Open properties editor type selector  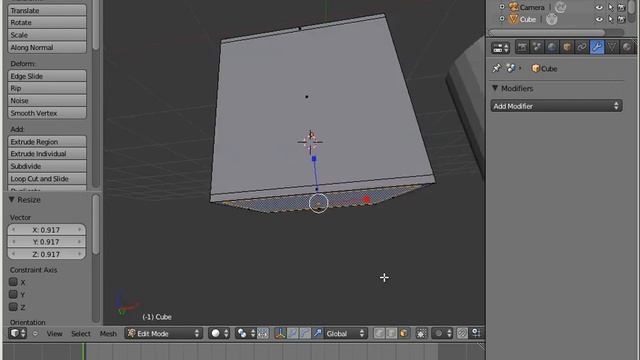(x=500, y=48)
